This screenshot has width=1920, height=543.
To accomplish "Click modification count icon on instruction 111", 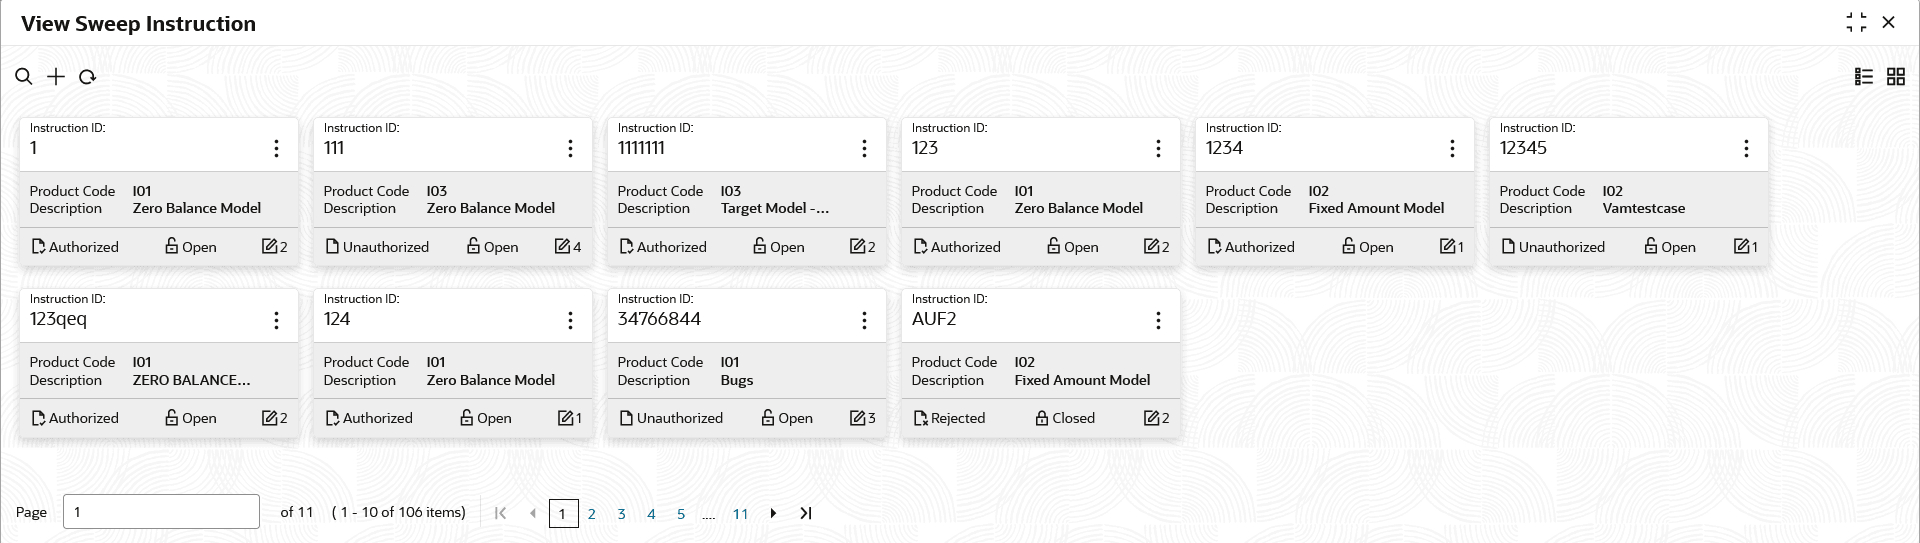I will (x=562, y=246).
